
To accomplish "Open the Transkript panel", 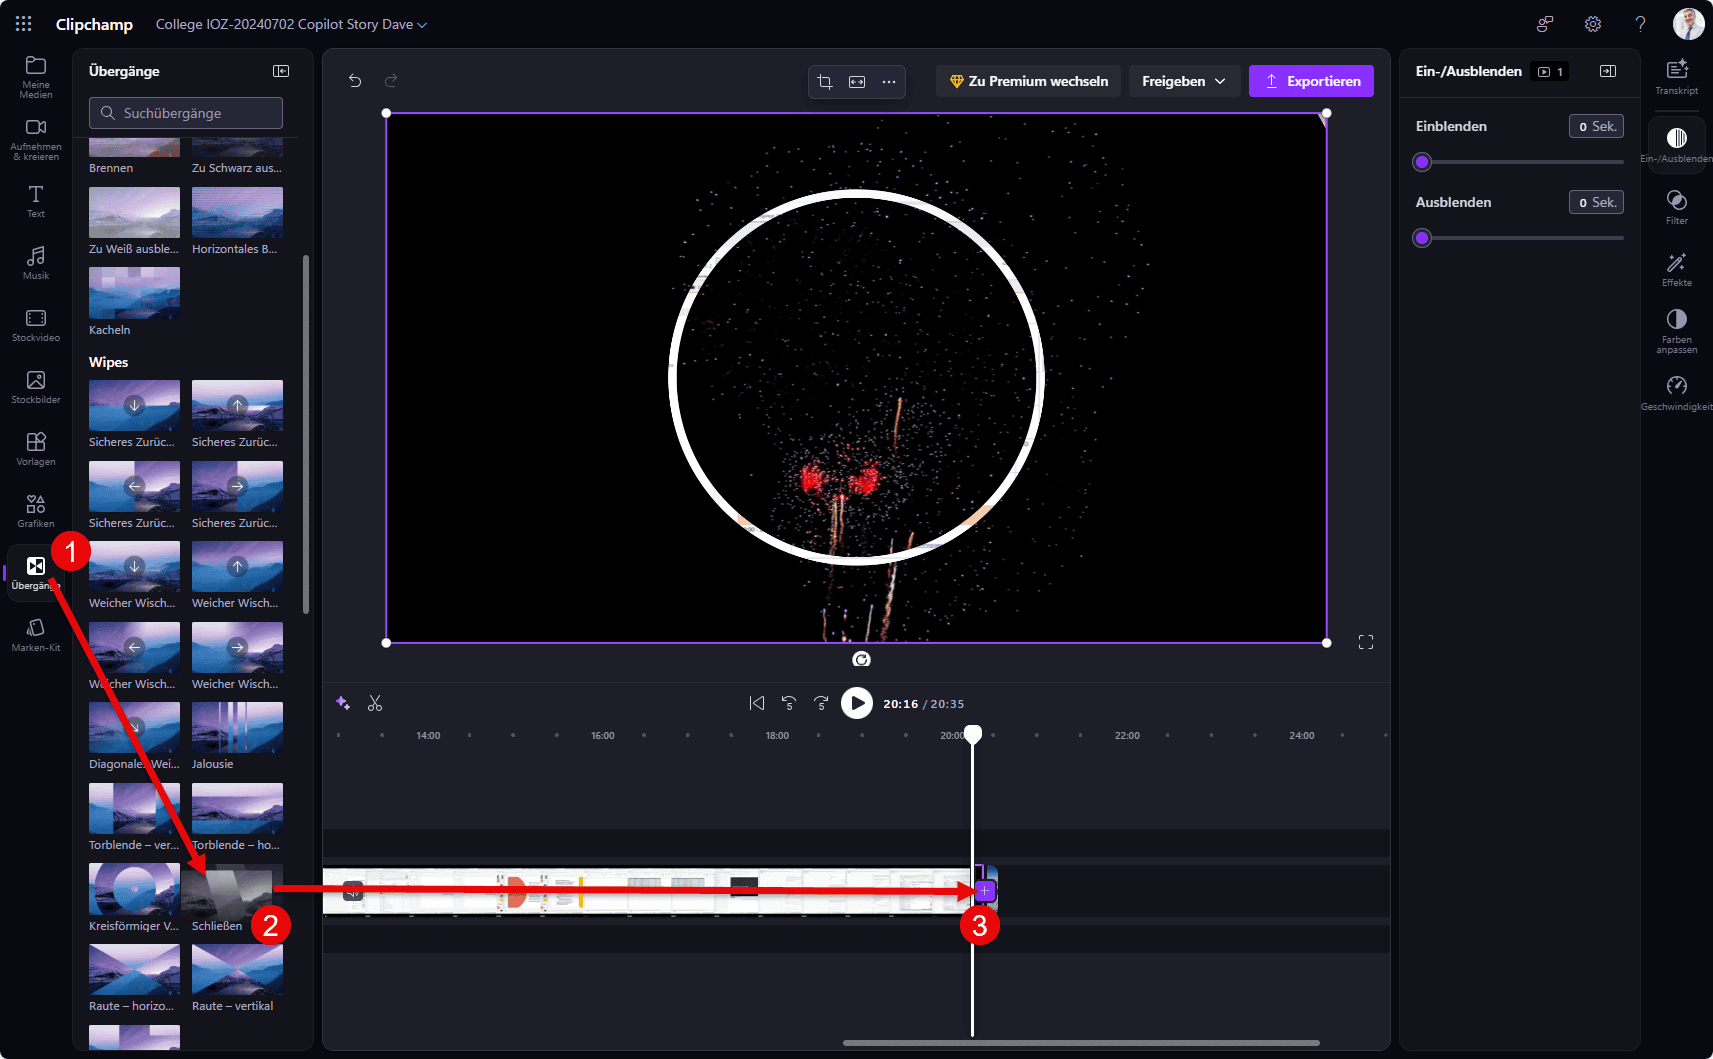I will [x=1676, y=76].
